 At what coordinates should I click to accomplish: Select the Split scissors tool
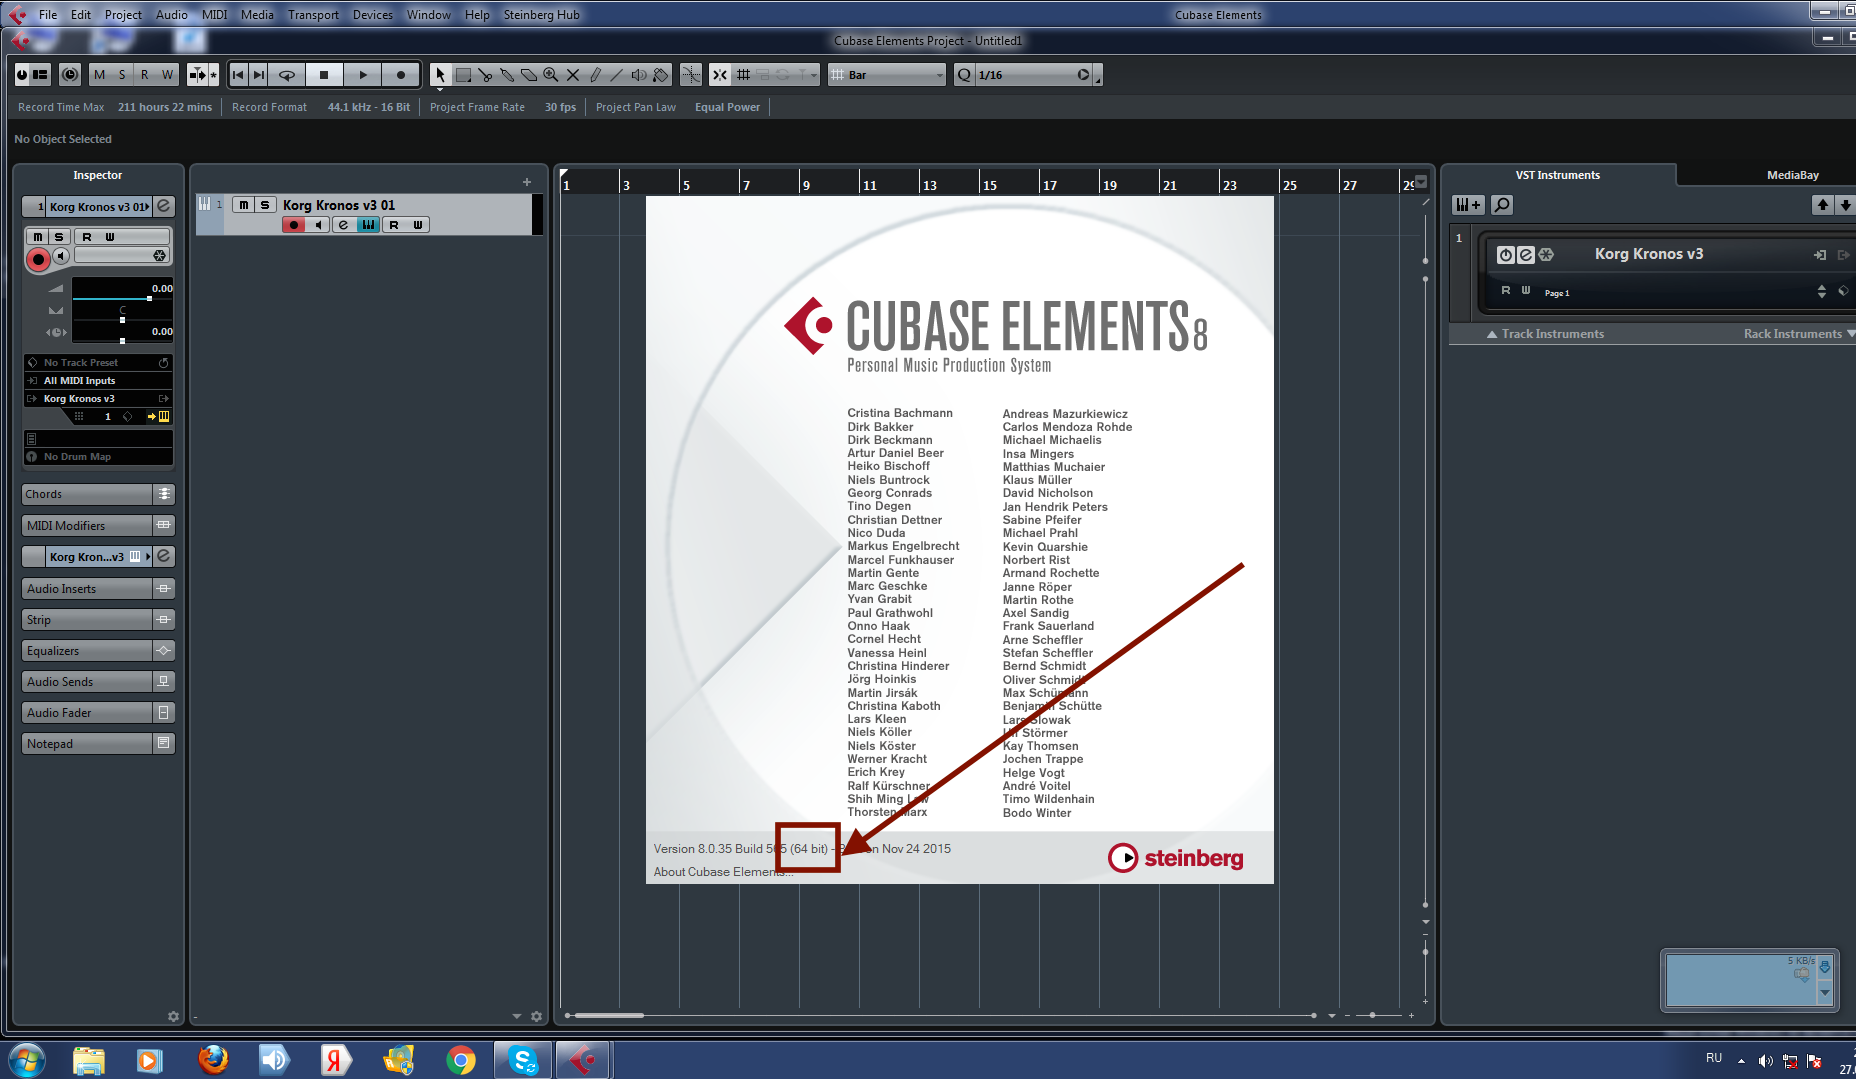click(485, 75)
